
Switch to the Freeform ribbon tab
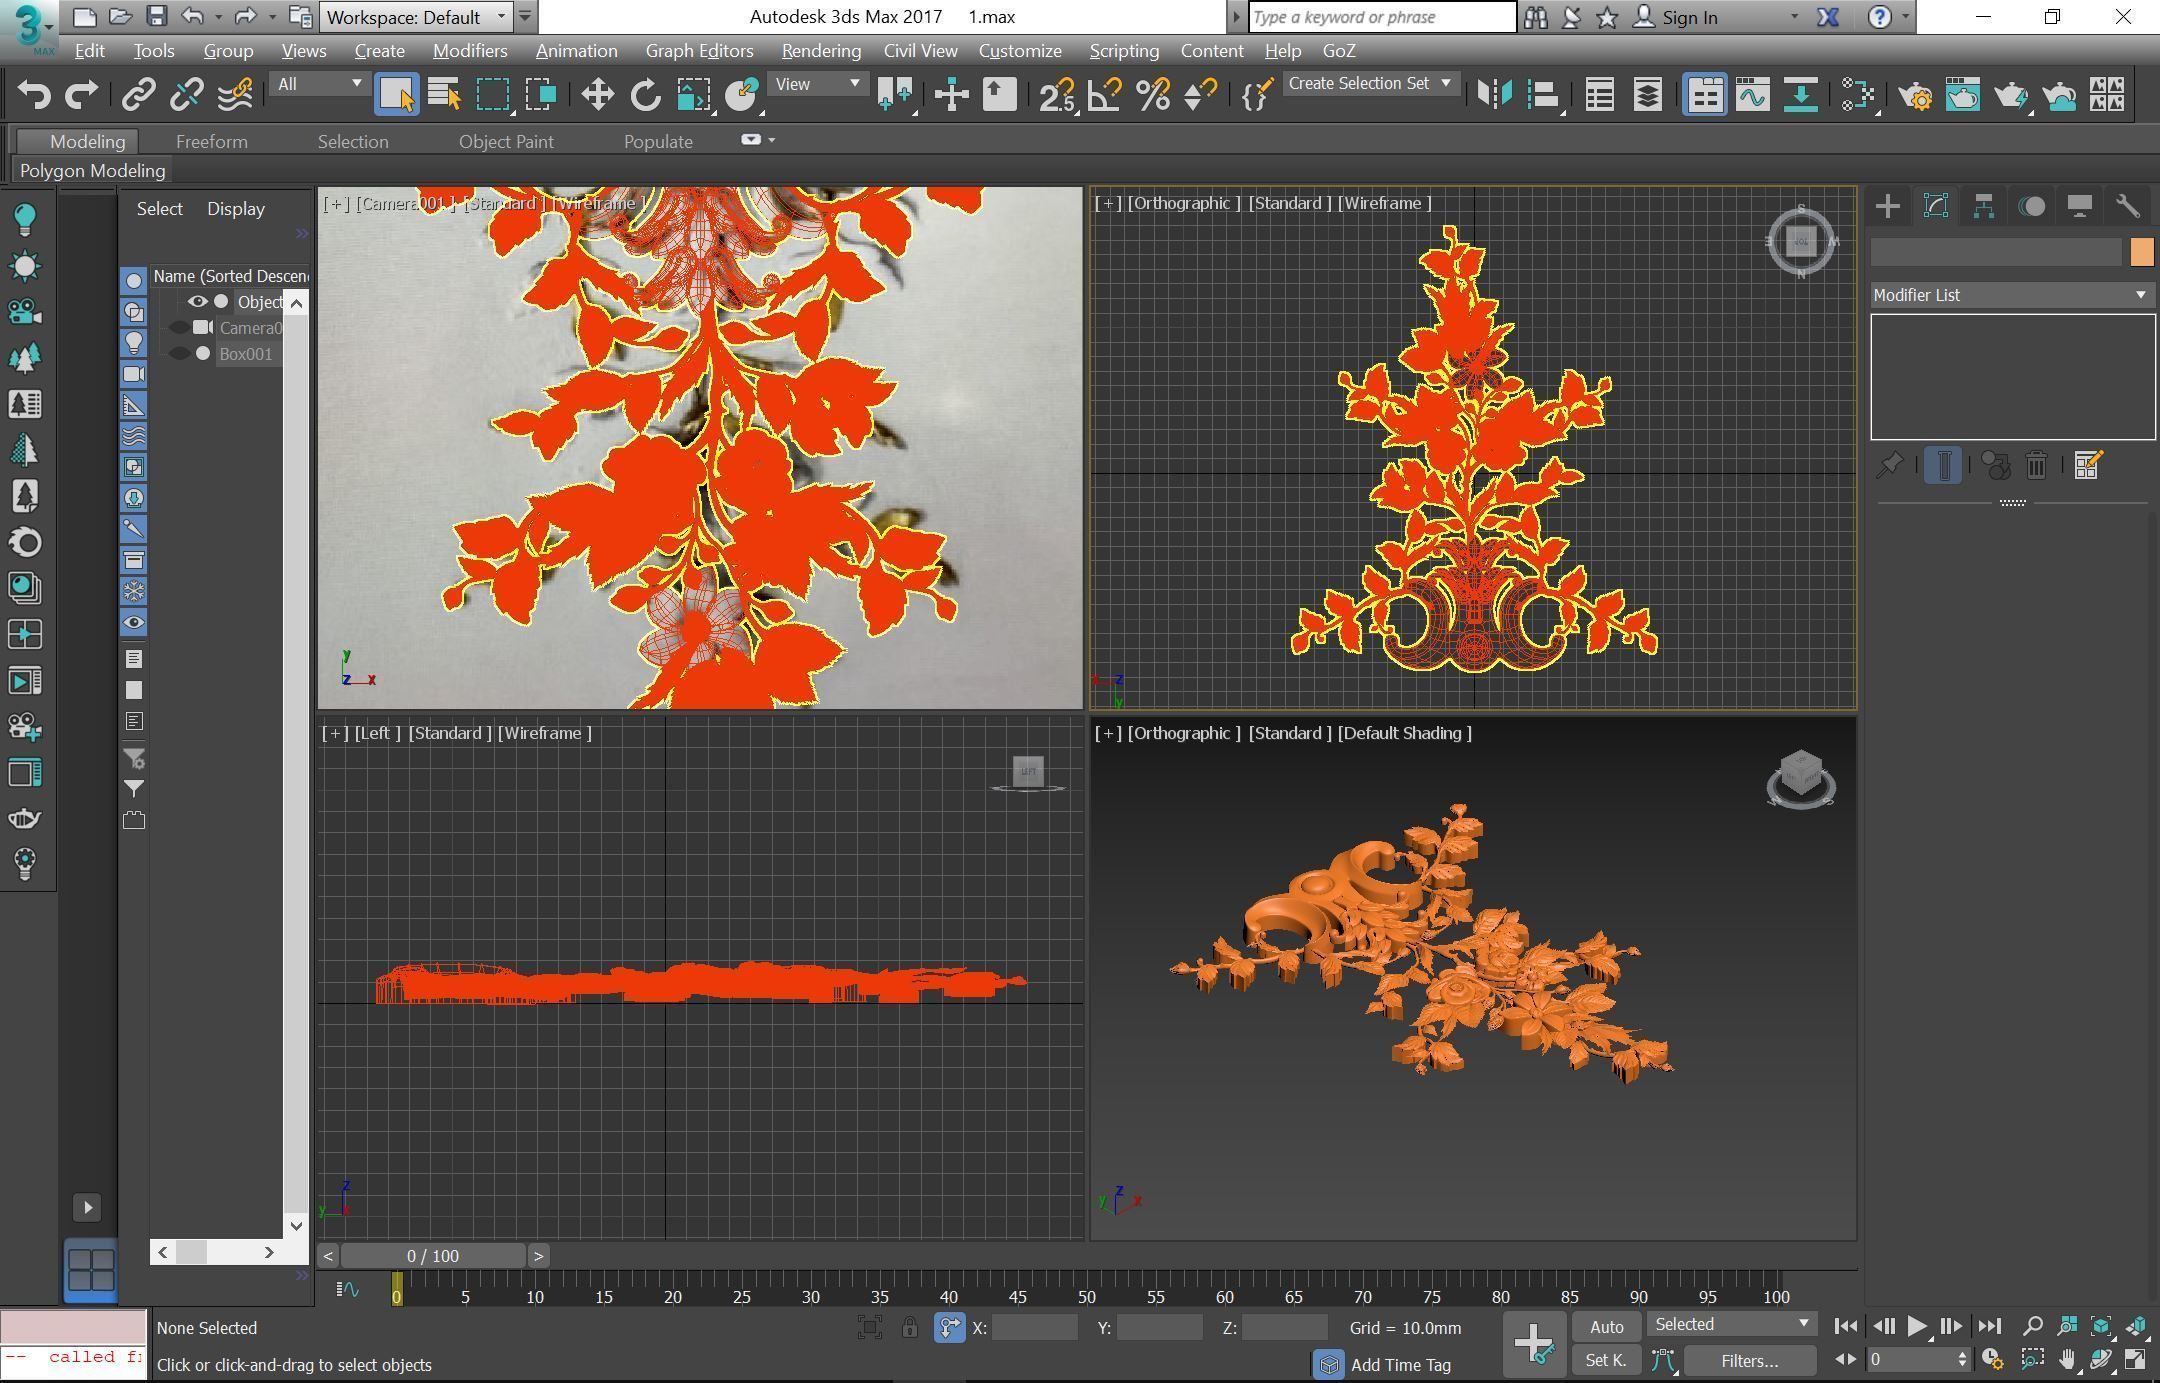211,142
